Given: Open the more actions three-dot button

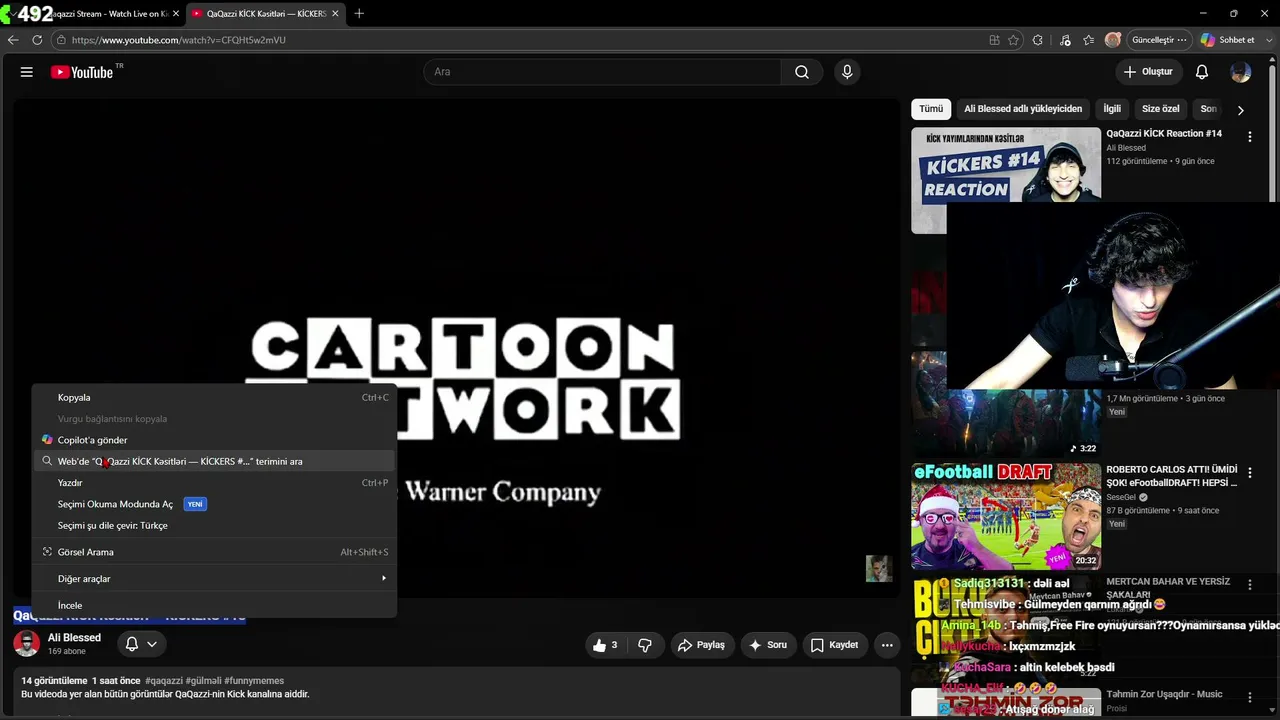Looking at the screenshot, I should click(x=887, y=645).
